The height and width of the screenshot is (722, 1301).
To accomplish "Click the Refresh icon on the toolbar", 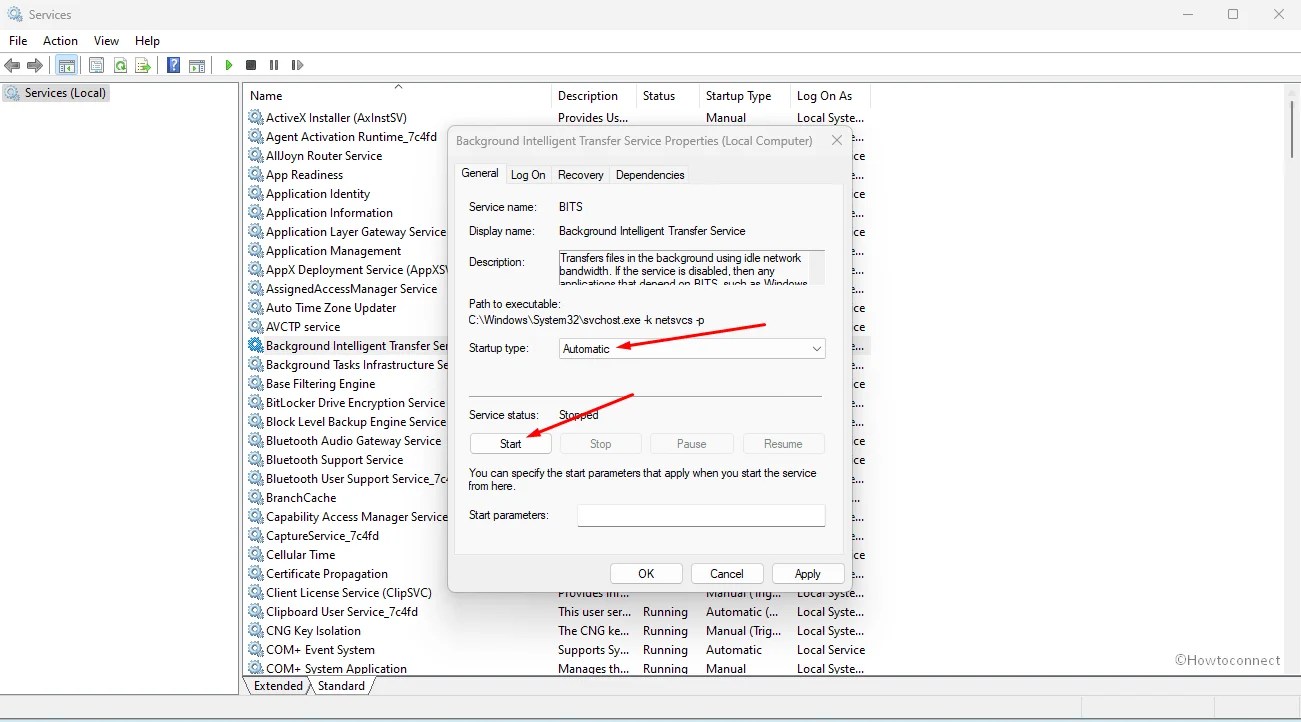I will coord(120,65).
